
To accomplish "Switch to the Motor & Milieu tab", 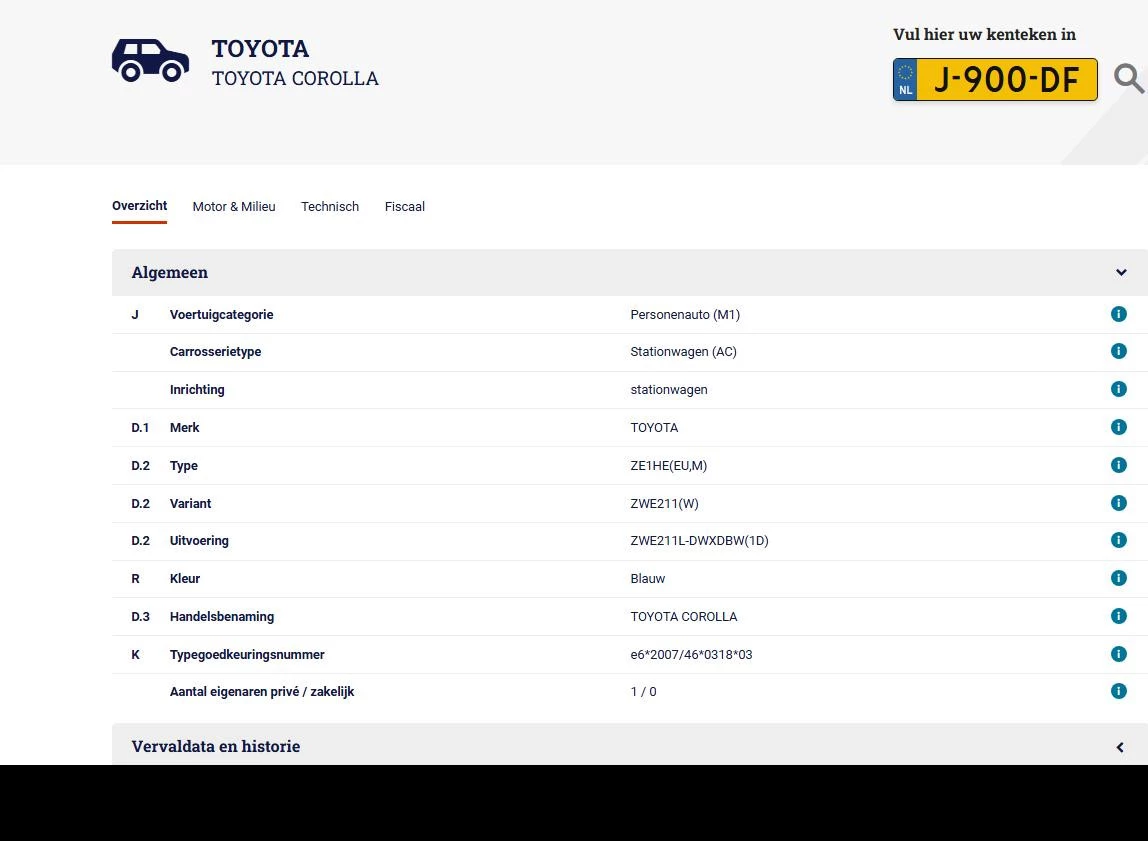I will tap(234, 207).
